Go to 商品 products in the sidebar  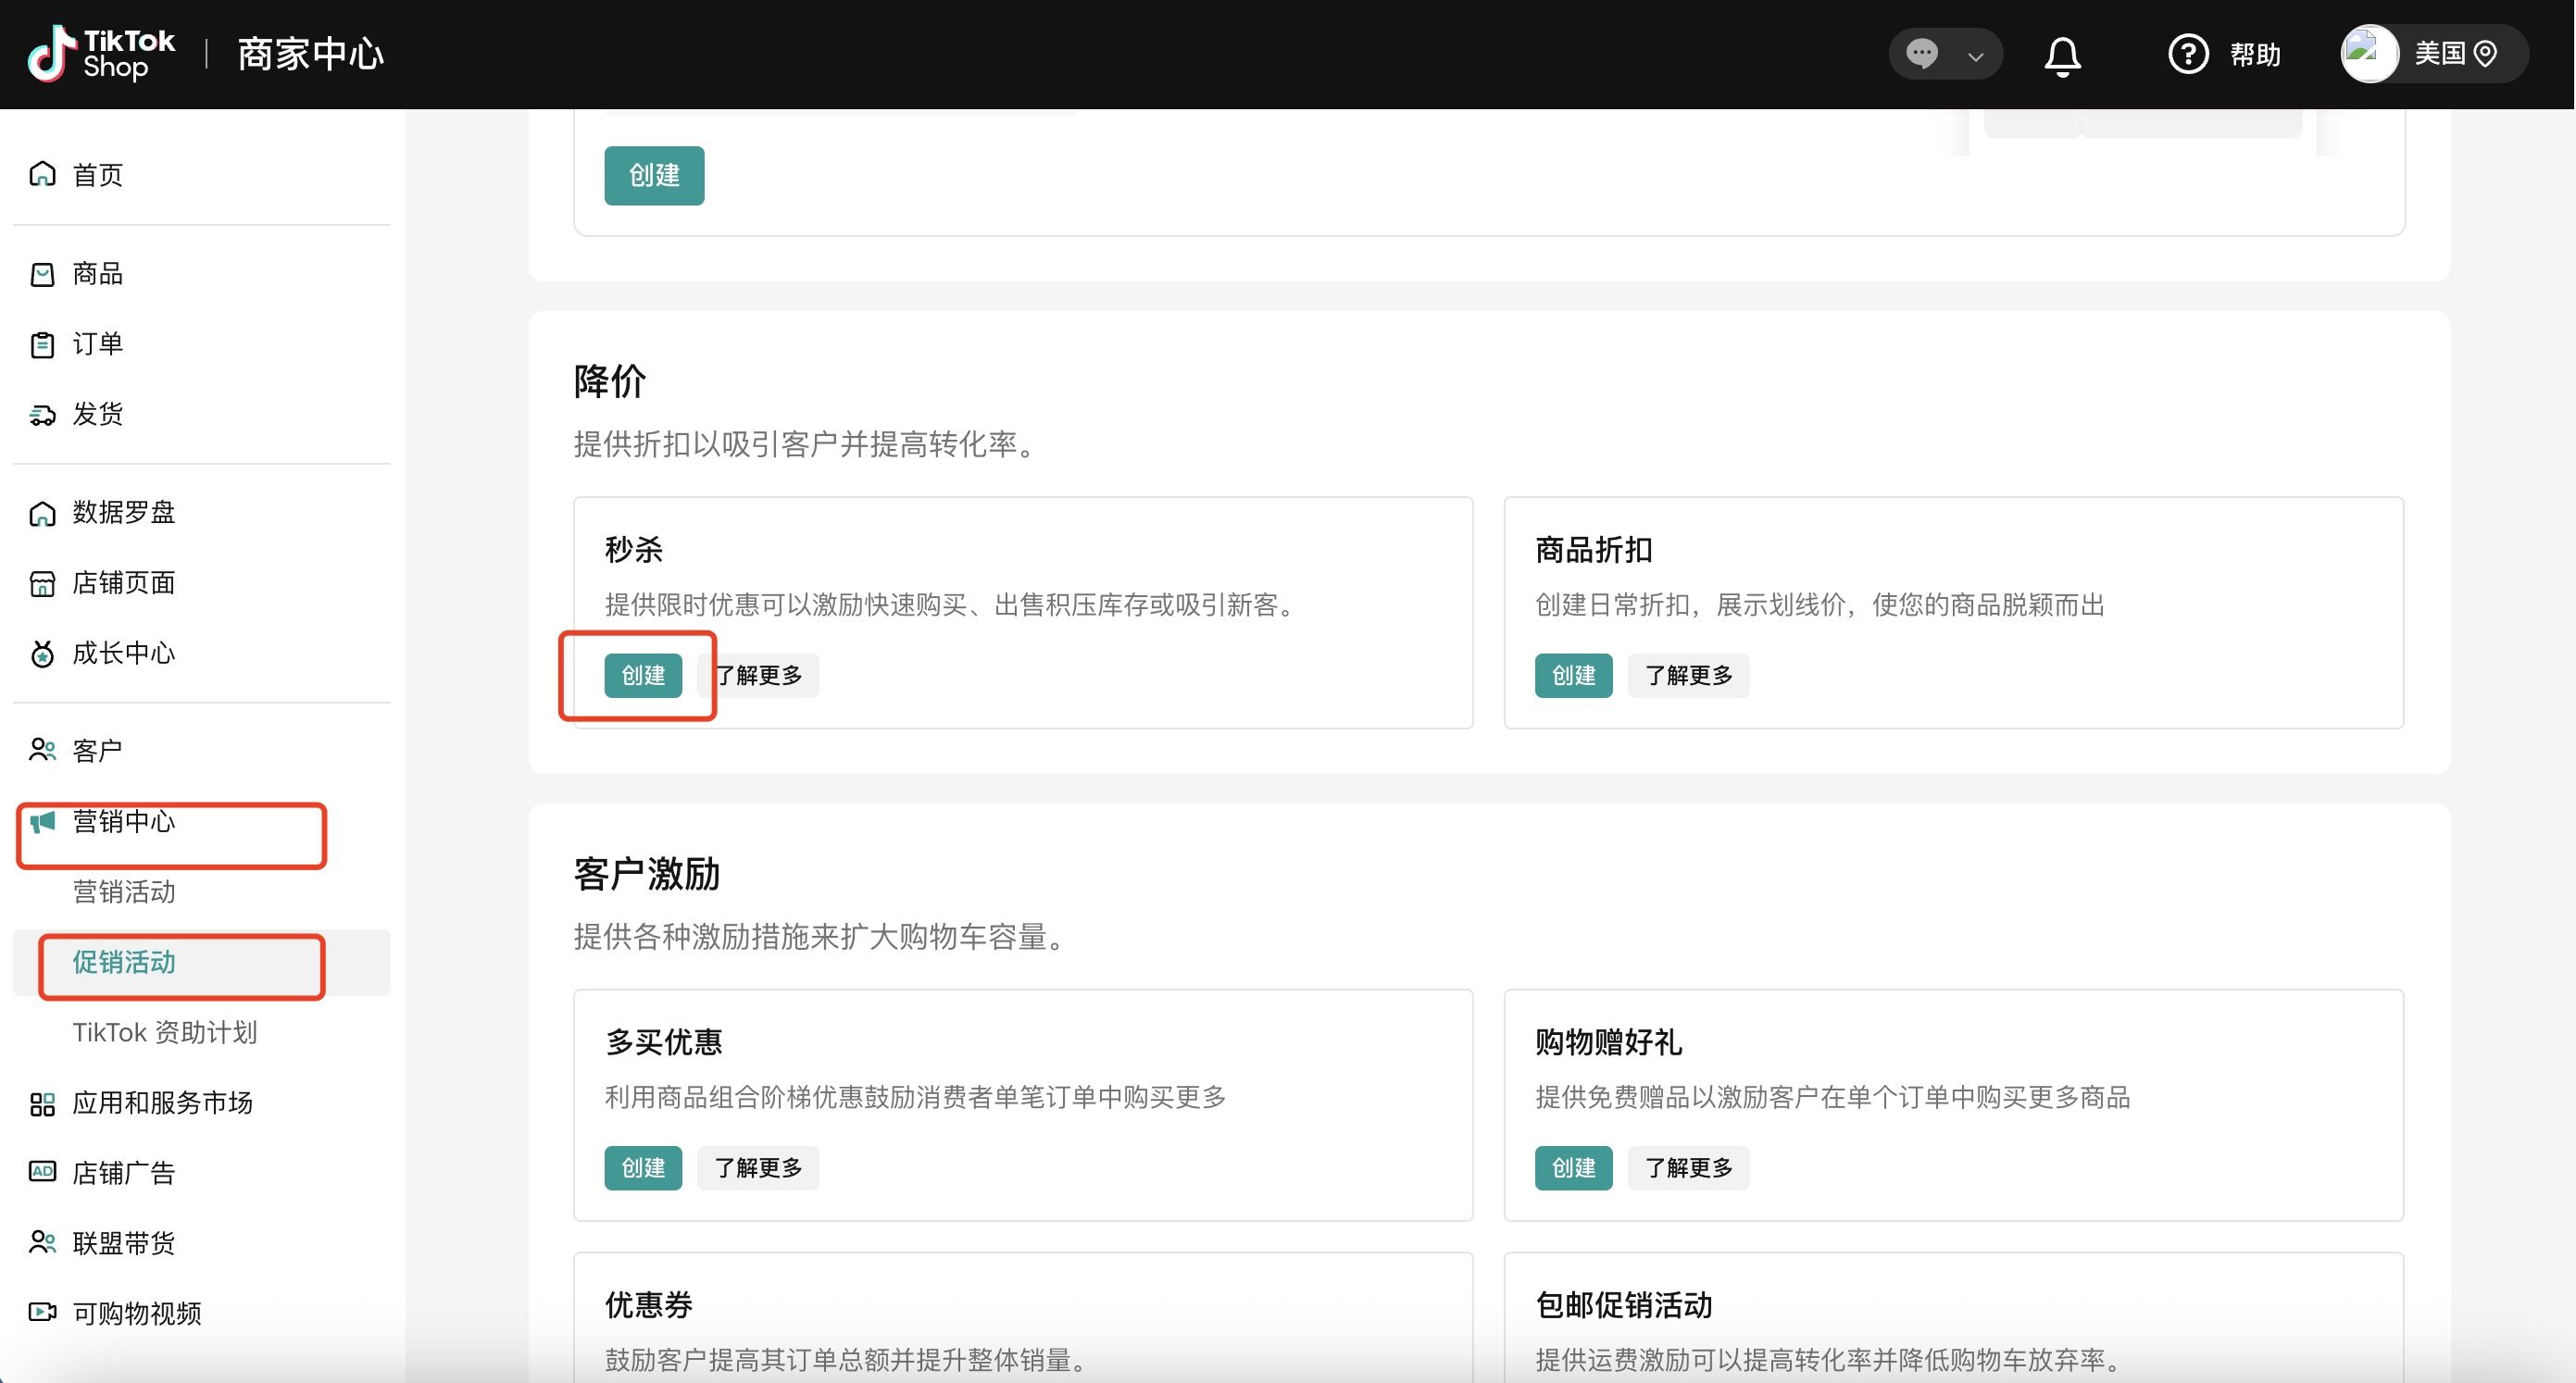pos(97,274)
